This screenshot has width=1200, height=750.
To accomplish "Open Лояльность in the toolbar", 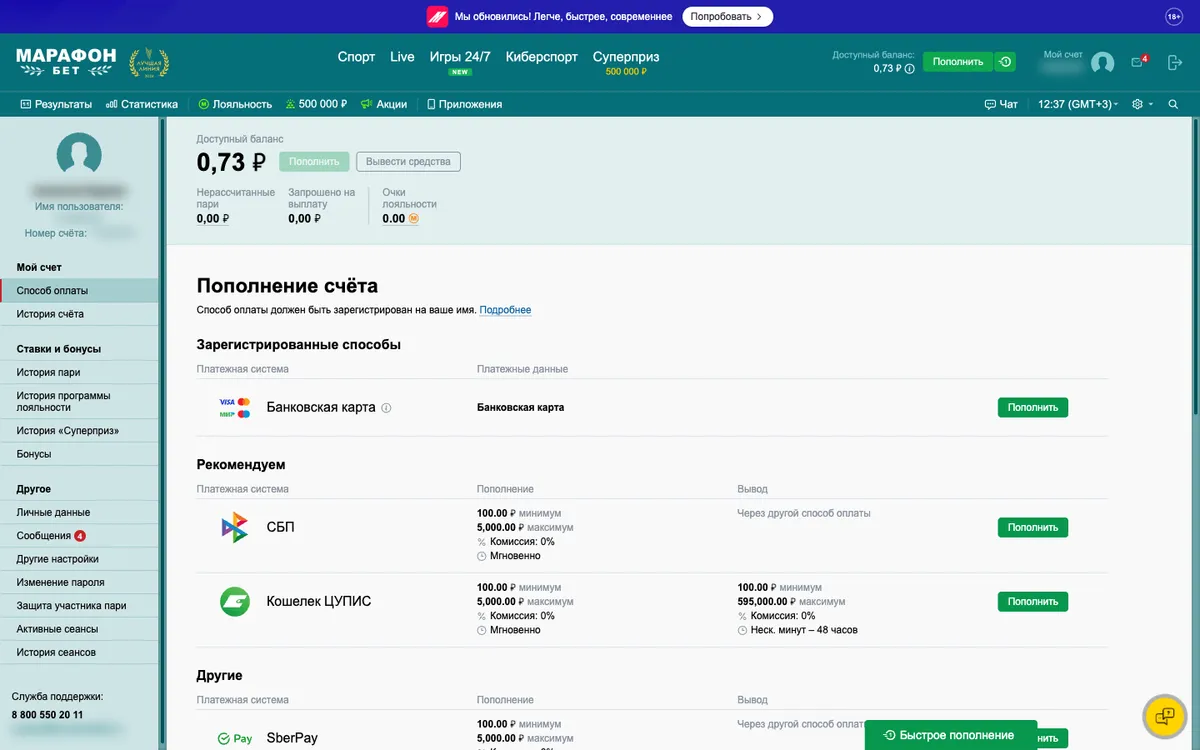I will [x=235, y=104].
